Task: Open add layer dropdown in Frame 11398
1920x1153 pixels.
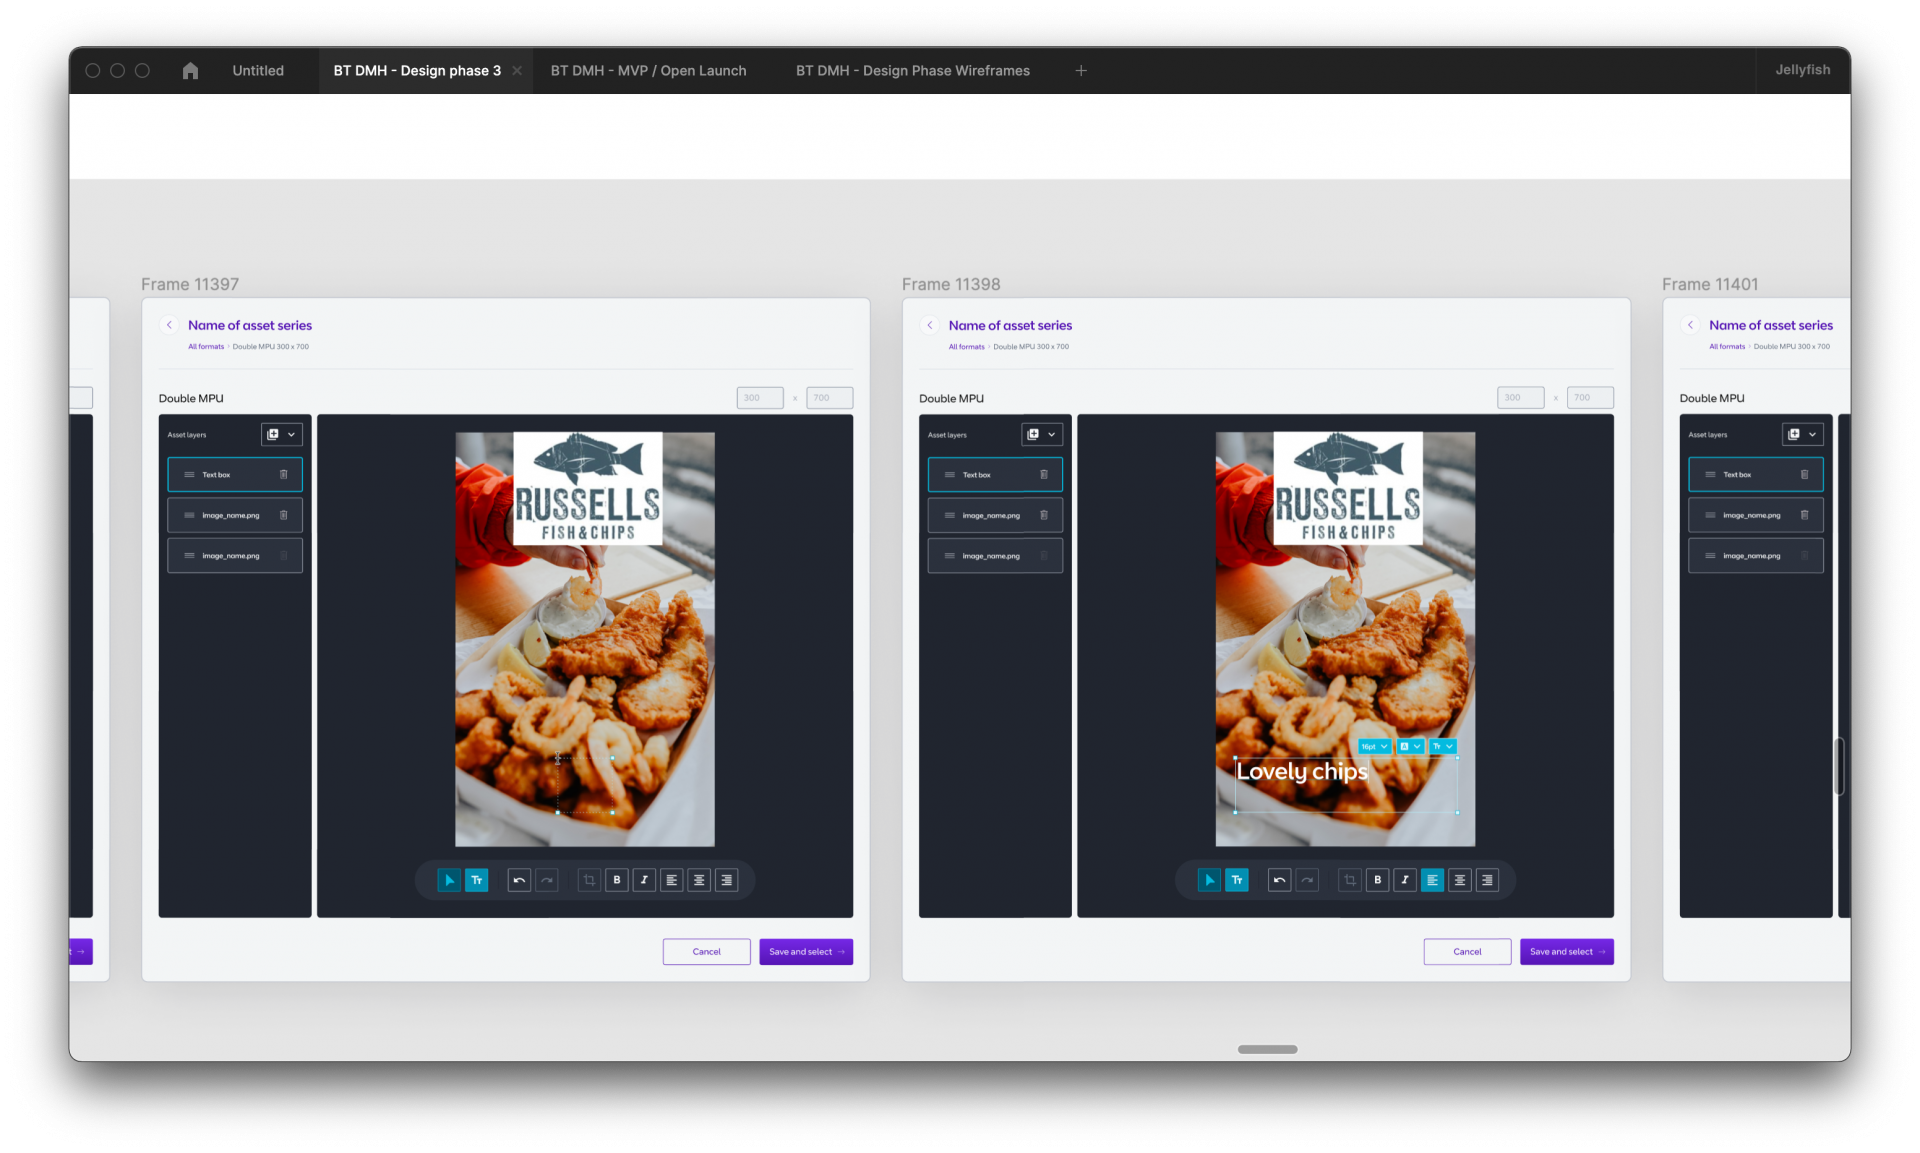Action: tap(1041, 434)
